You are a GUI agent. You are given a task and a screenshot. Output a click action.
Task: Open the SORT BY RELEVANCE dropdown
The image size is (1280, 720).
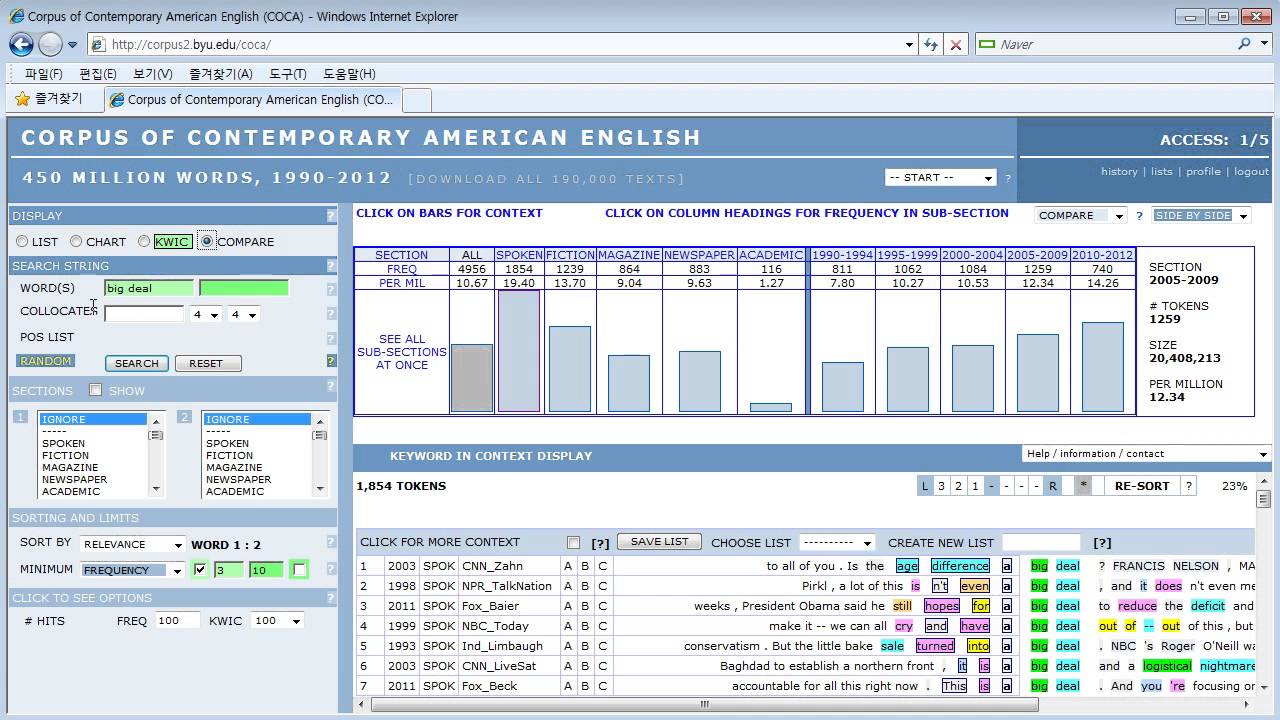pyautogui.click(x=133, y=545)
